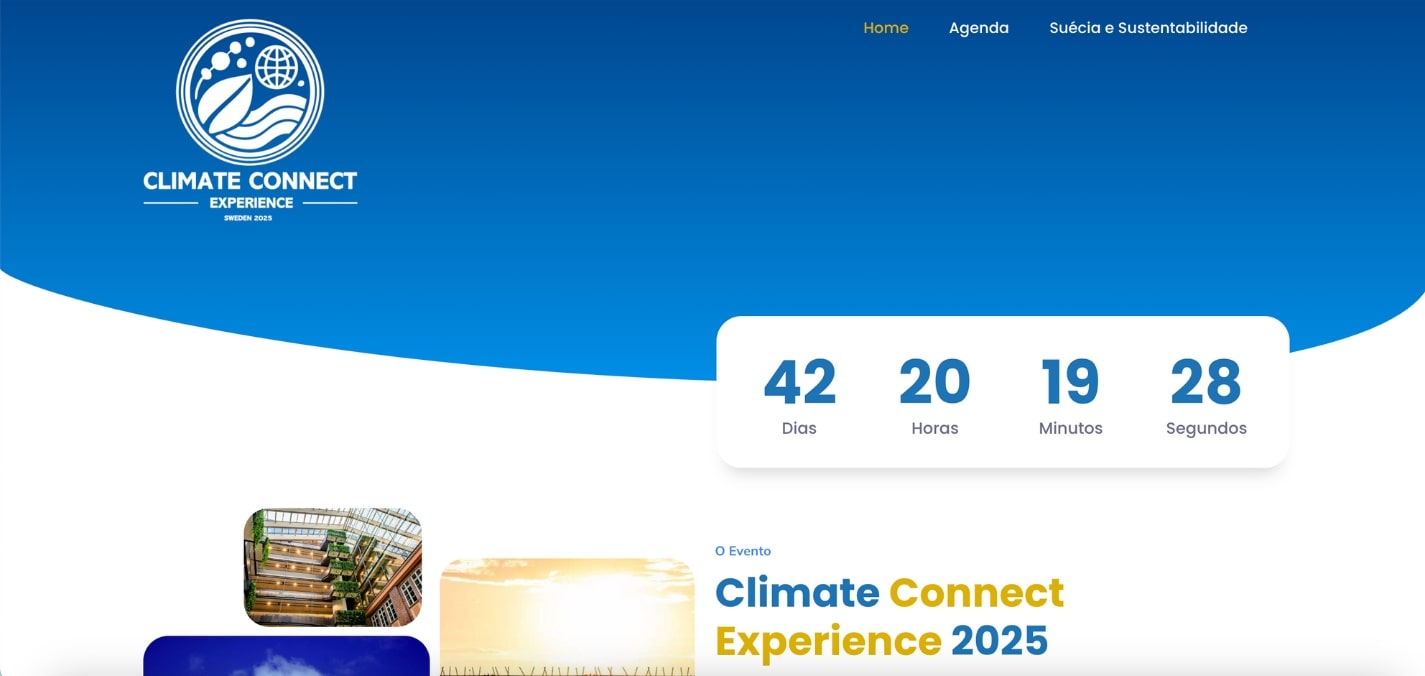This screenshot has height=676, width=1425.
Task: Open the bright sunset sky photo
Action: [567, 616]
